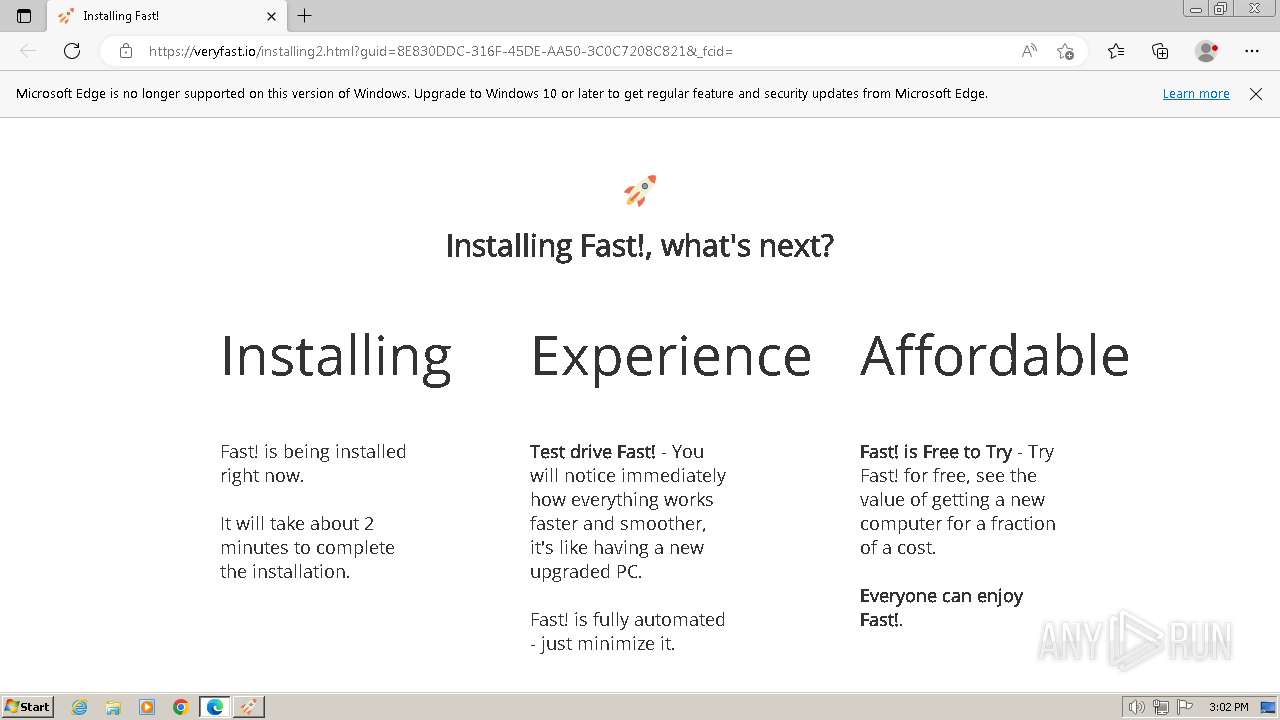The image size is (1280, 720).
Task: Open the Favorites list
Action: tap(1116, 51)
